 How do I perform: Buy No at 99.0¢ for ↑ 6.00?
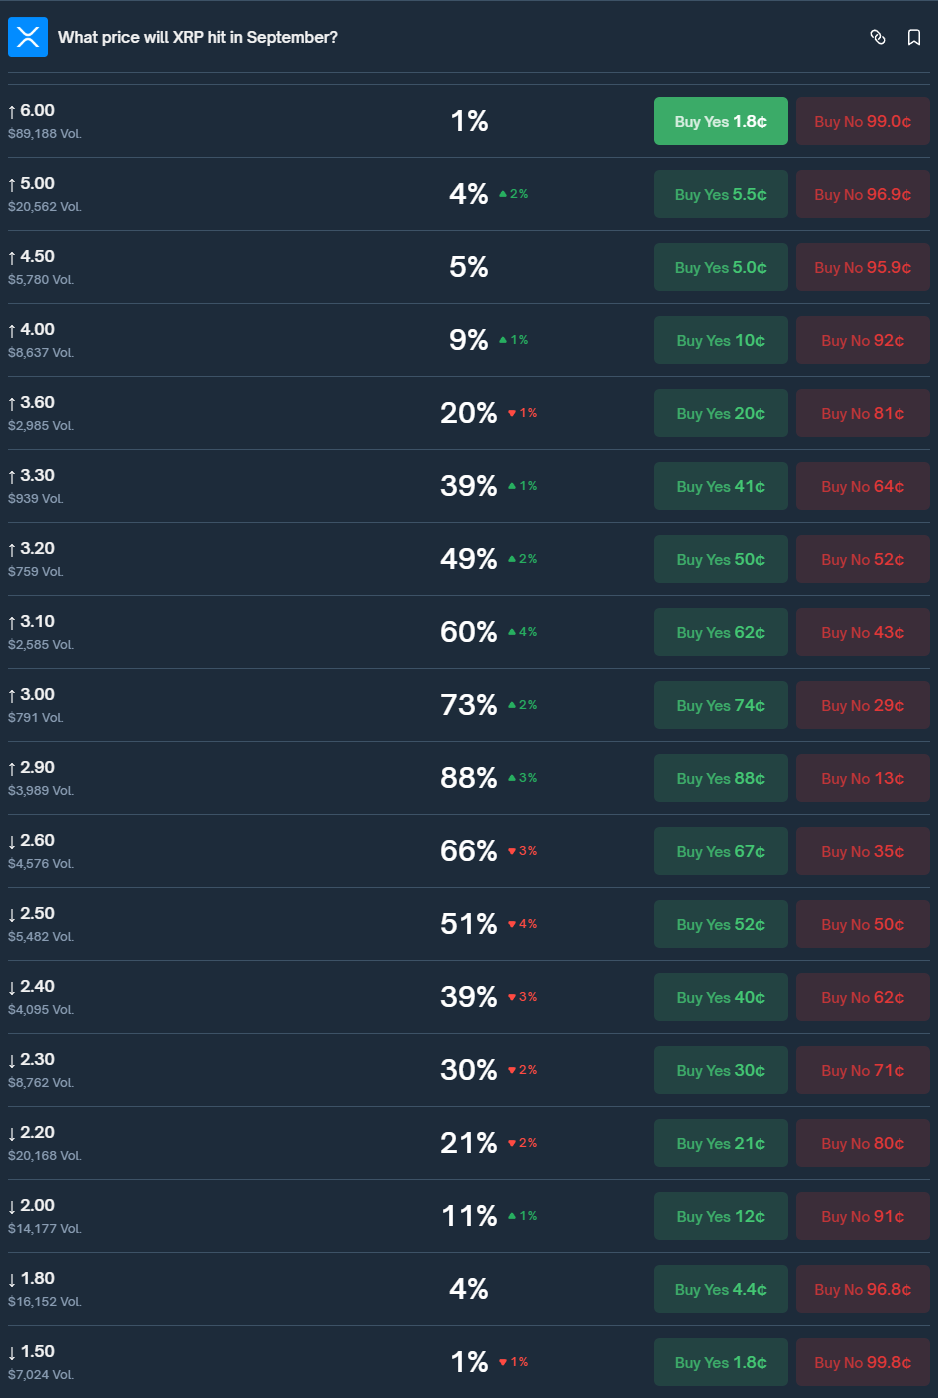pyautogui.click(x=863, y=121)
